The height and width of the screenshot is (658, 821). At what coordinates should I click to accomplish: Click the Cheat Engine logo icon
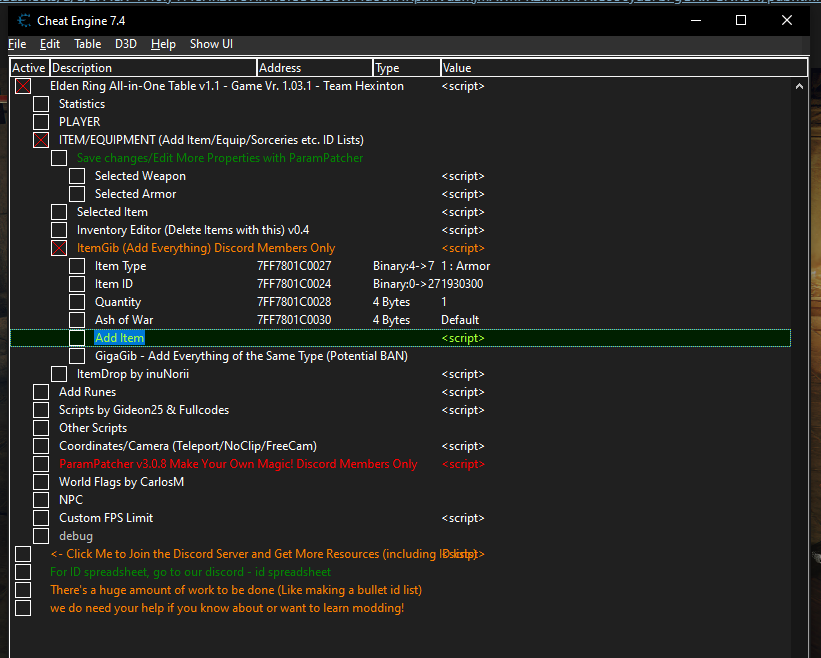tap(24, 21)
